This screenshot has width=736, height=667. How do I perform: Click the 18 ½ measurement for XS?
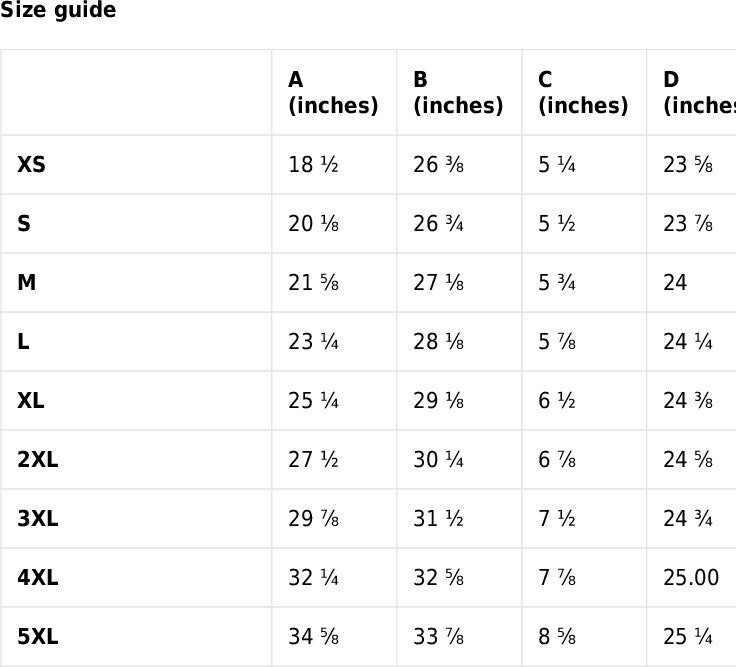tap(313, 164)
